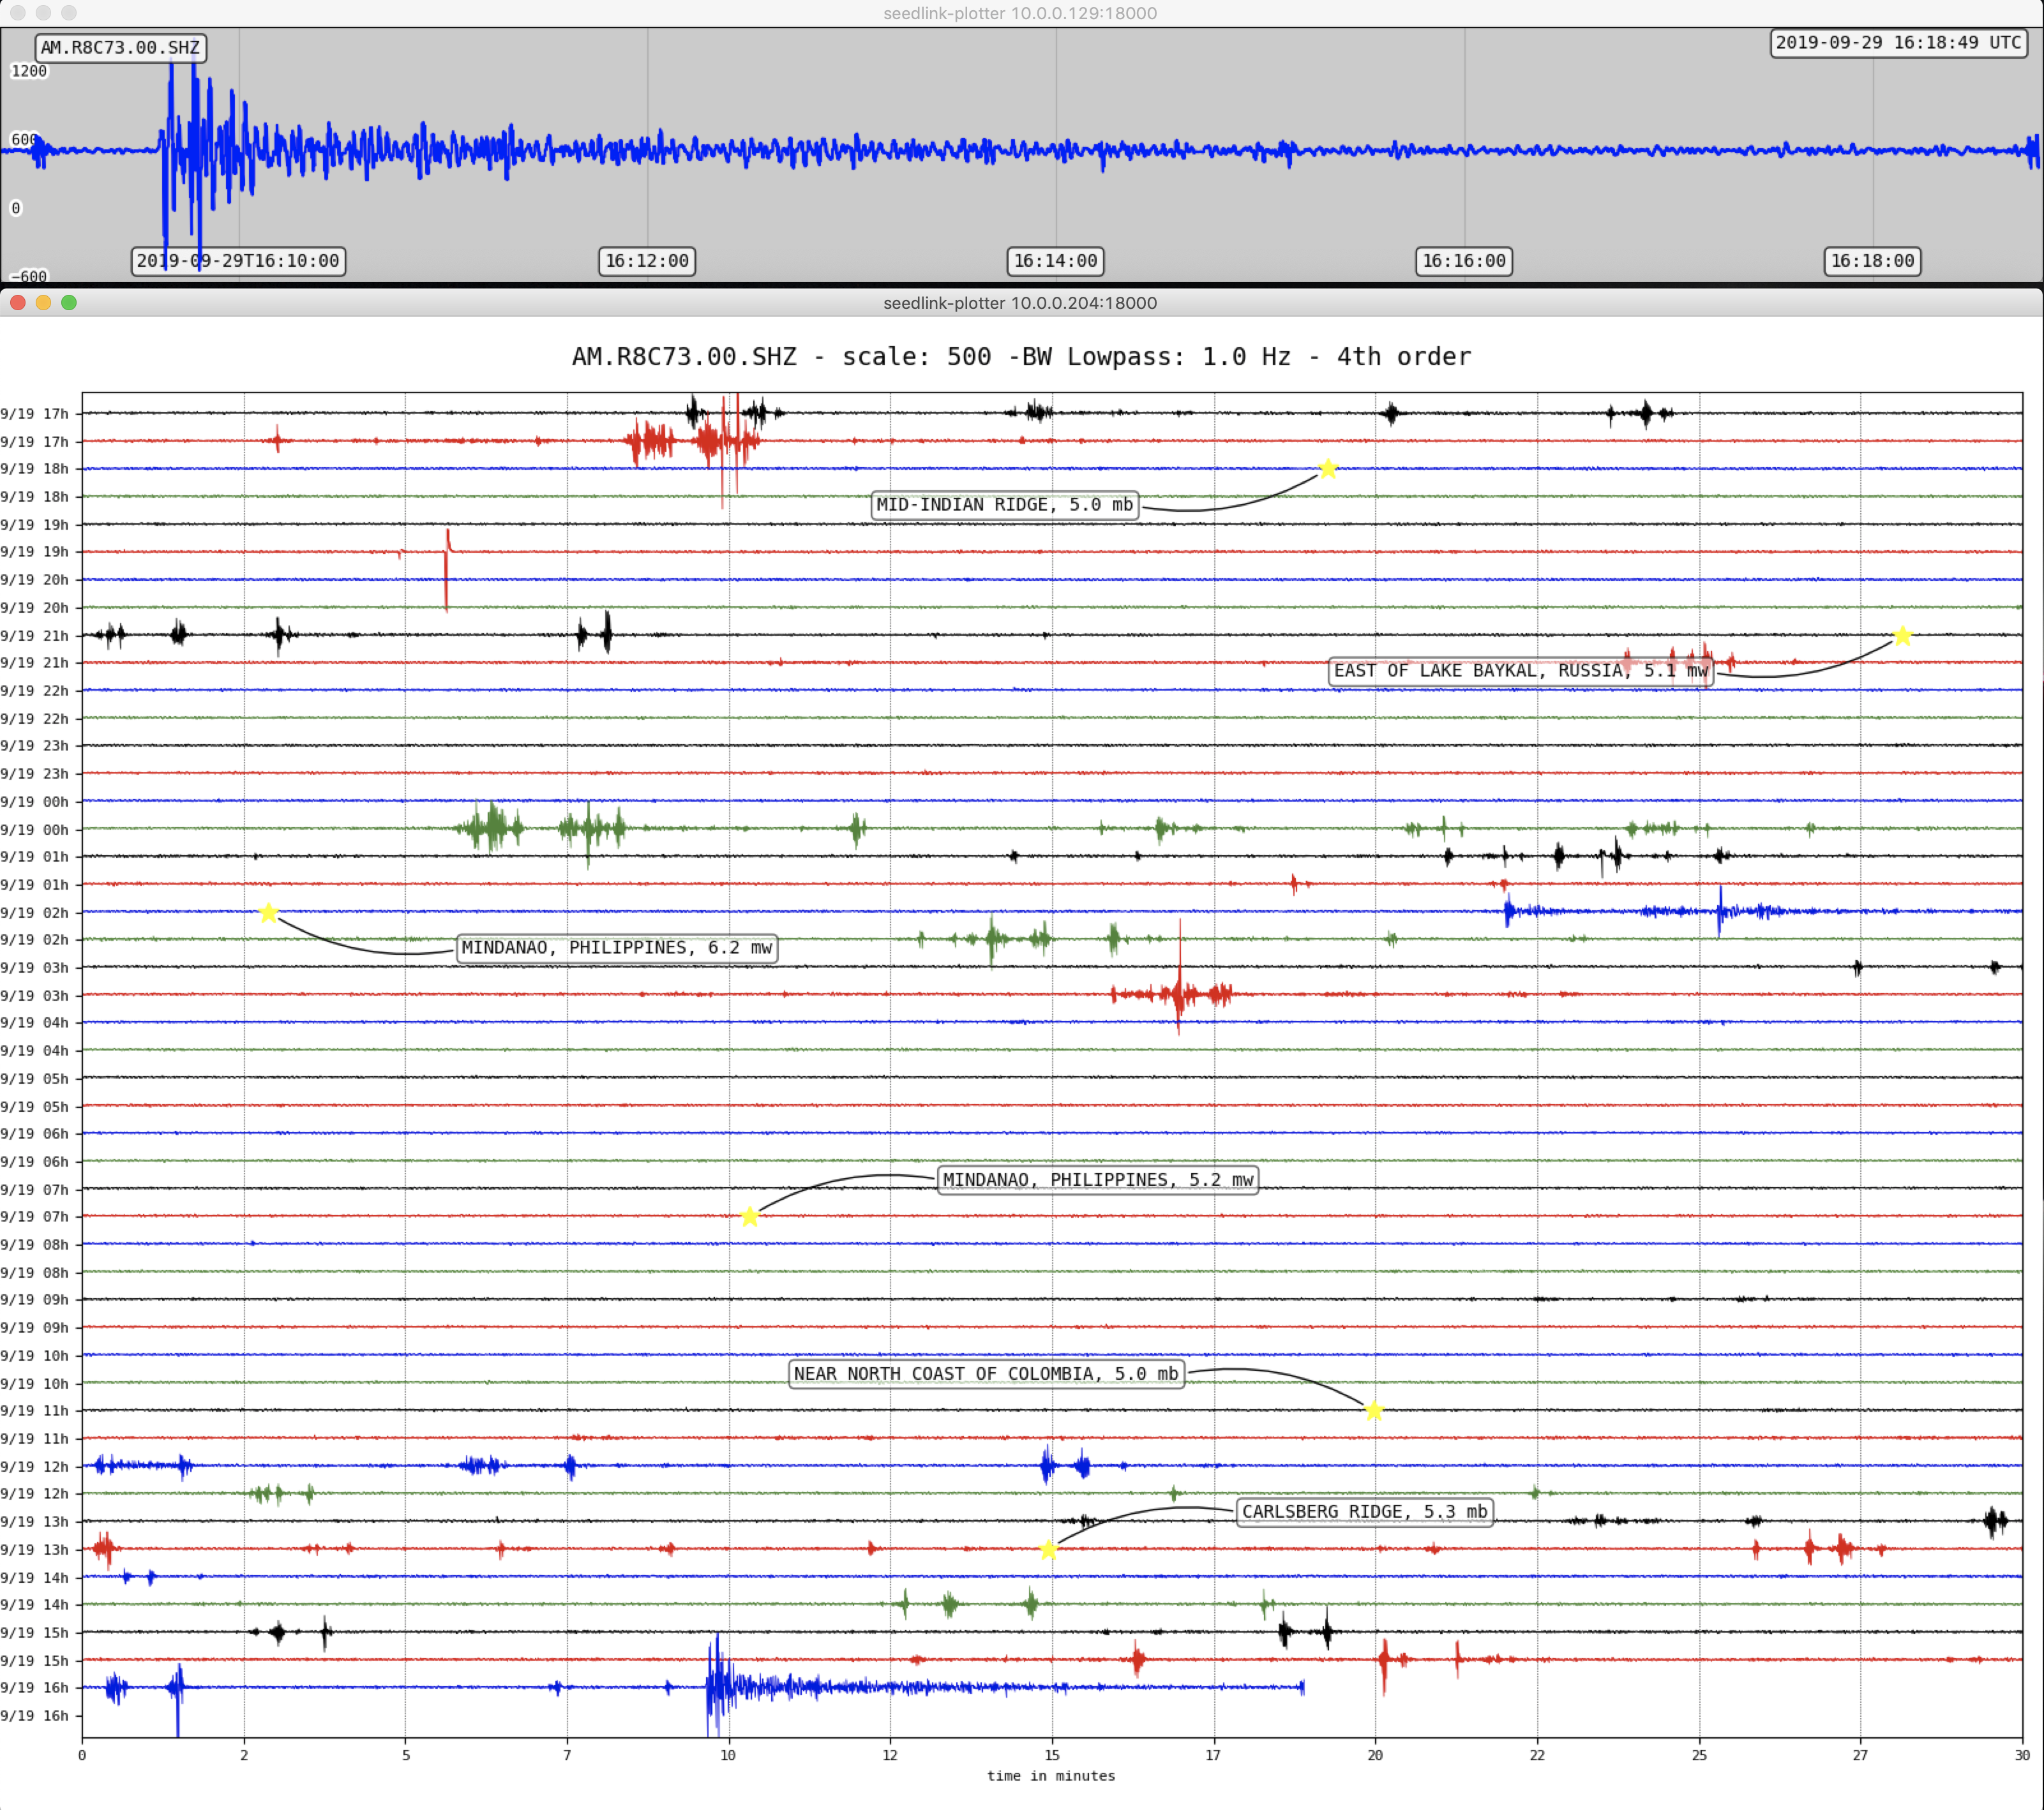Click the yellow star for Colombia 5.0 mb event
This screenshot has height=1810, width=2044.
1374,1411
